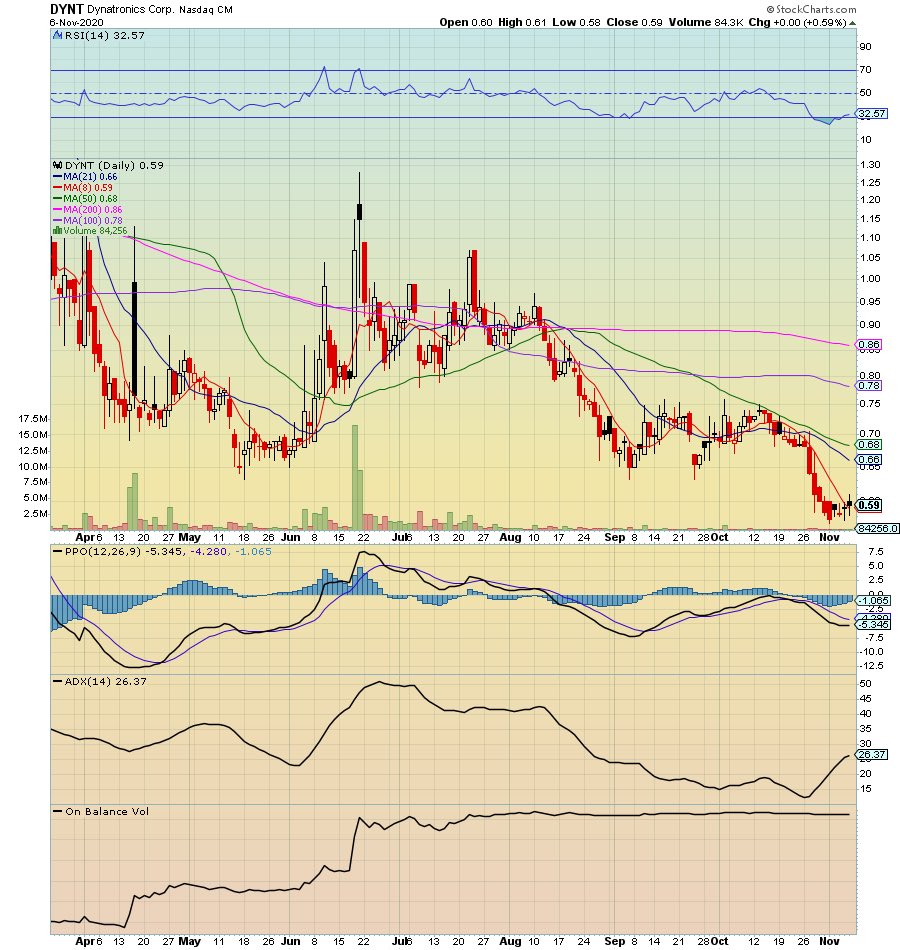The height and width of the screenshot is (950, 900).
Task: Click the Volume 84.3K header value
Action: click(705, 22)
